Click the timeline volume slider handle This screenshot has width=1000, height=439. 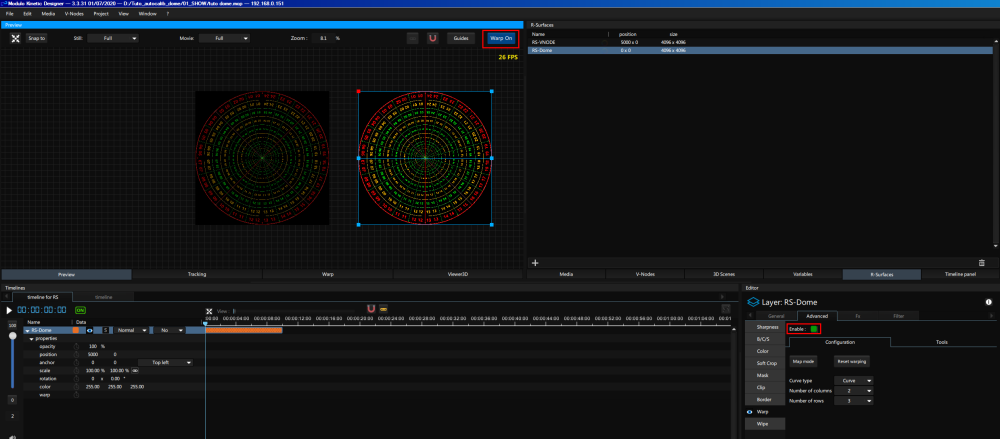(x=12, y=336)
